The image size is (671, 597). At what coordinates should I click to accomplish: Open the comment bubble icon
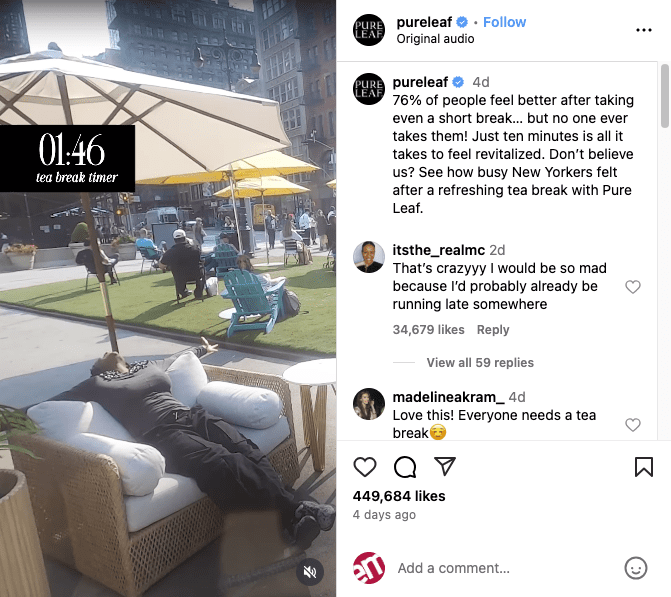405,466
